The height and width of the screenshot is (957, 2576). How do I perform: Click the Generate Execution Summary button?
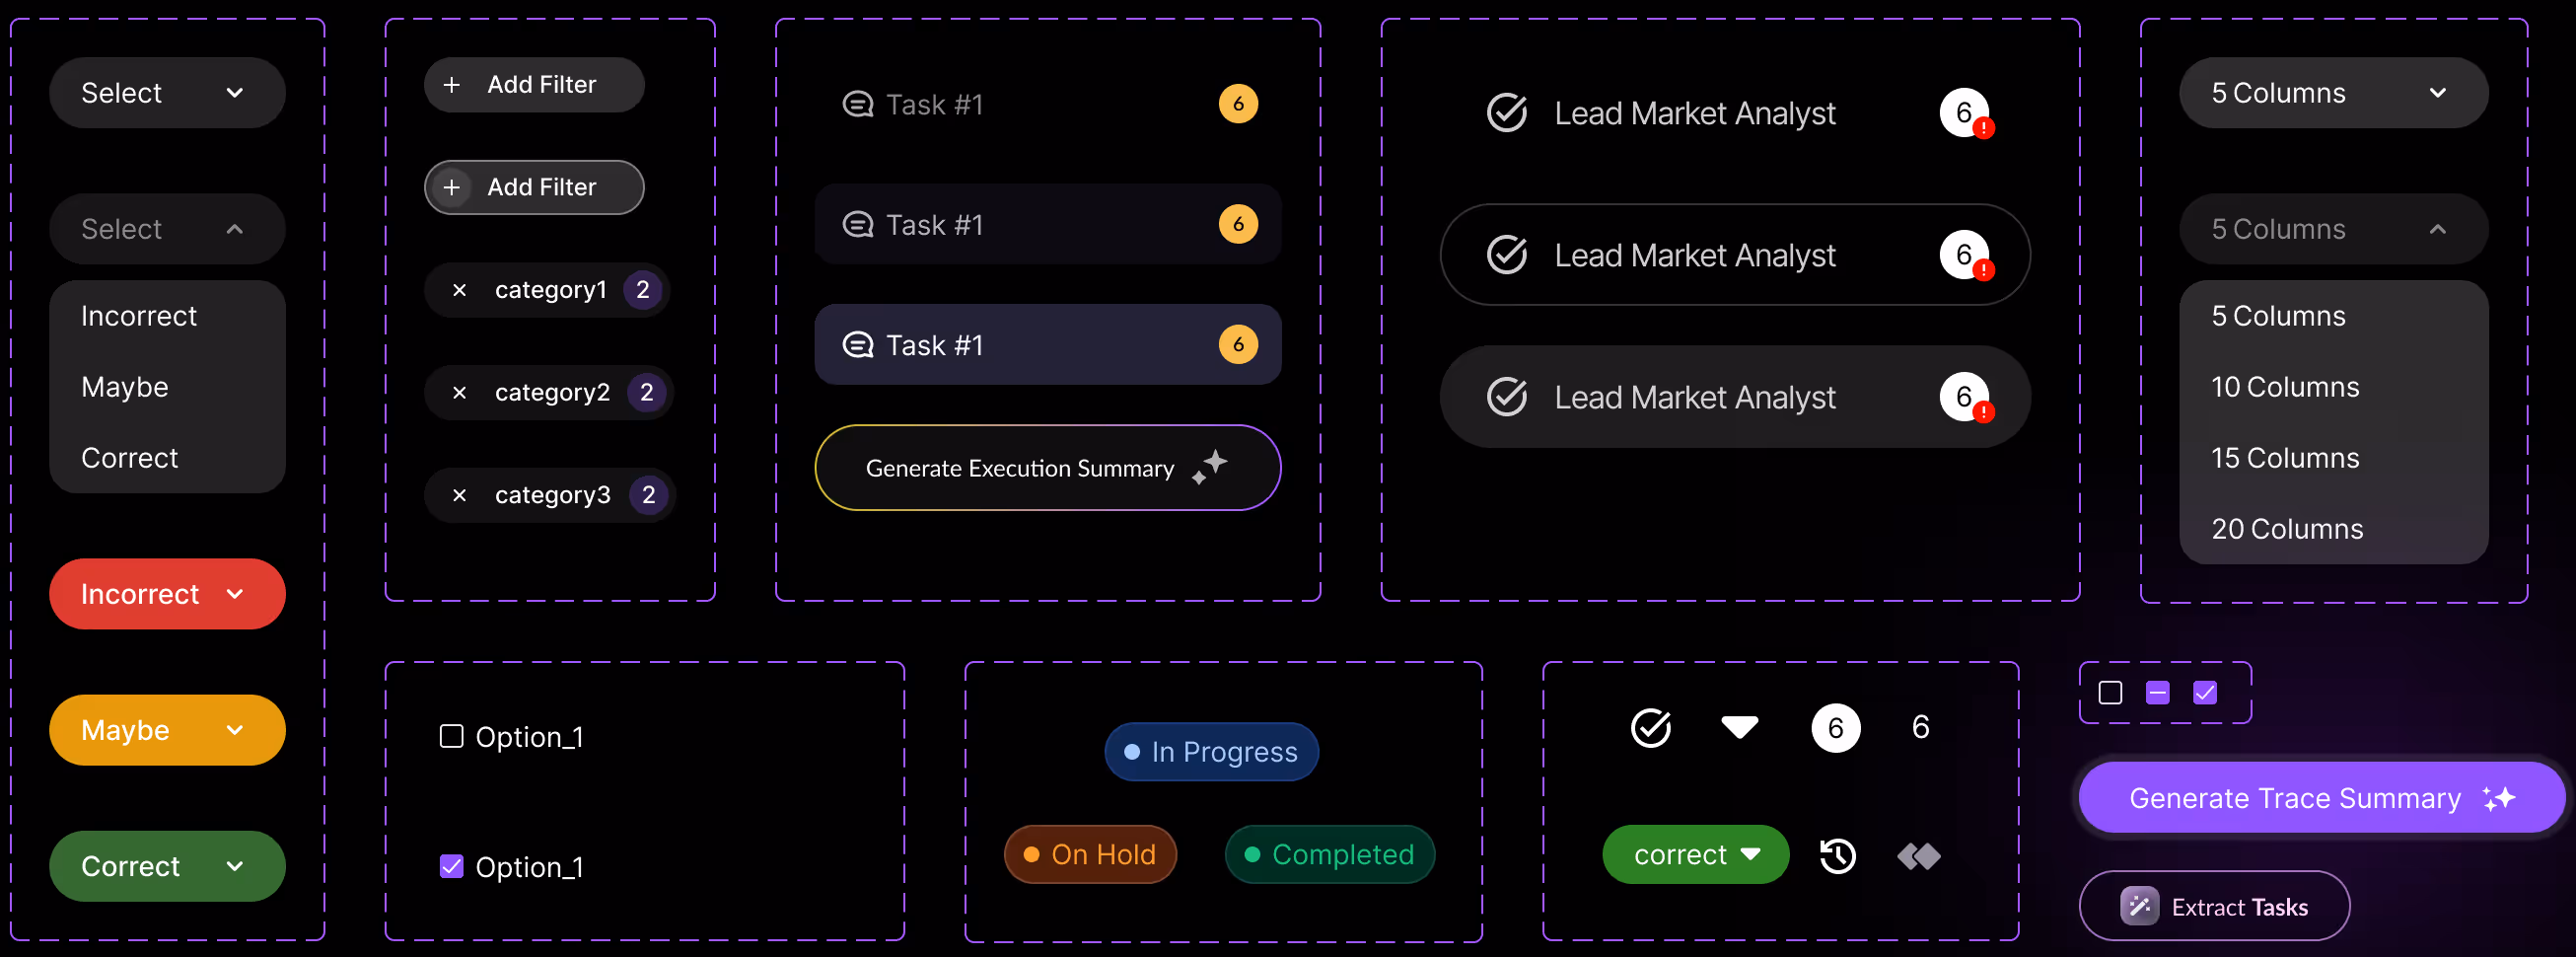pyautogui.click(x=1048, y=468)
